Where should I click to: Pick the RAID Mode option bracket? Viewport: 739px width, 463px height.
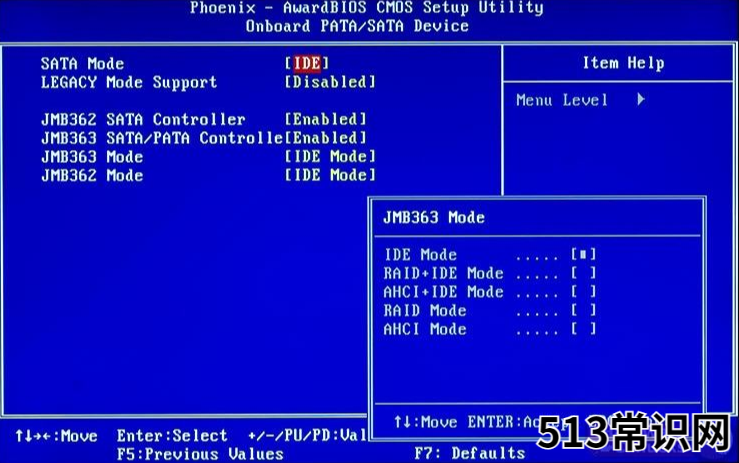click(583, 310)
